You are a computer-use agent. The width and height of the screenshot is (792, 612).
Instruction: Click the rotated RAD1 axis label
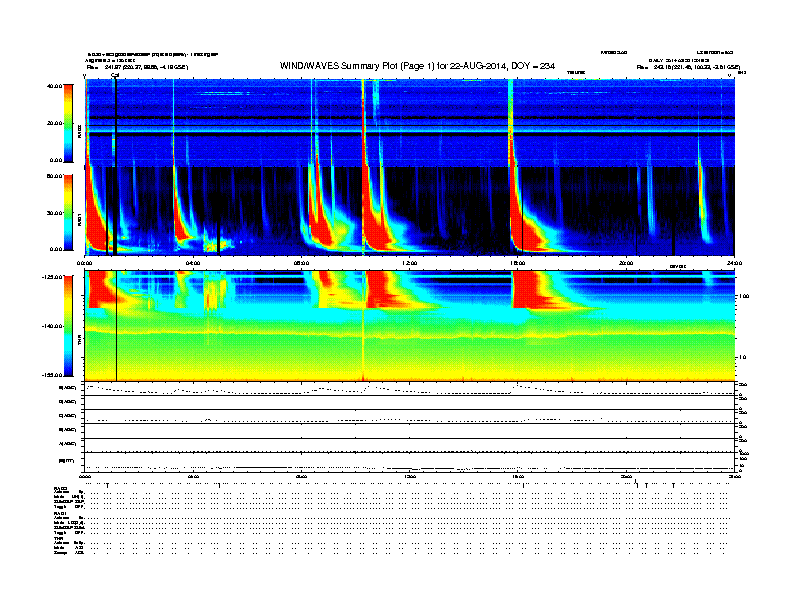pos(79,220)
